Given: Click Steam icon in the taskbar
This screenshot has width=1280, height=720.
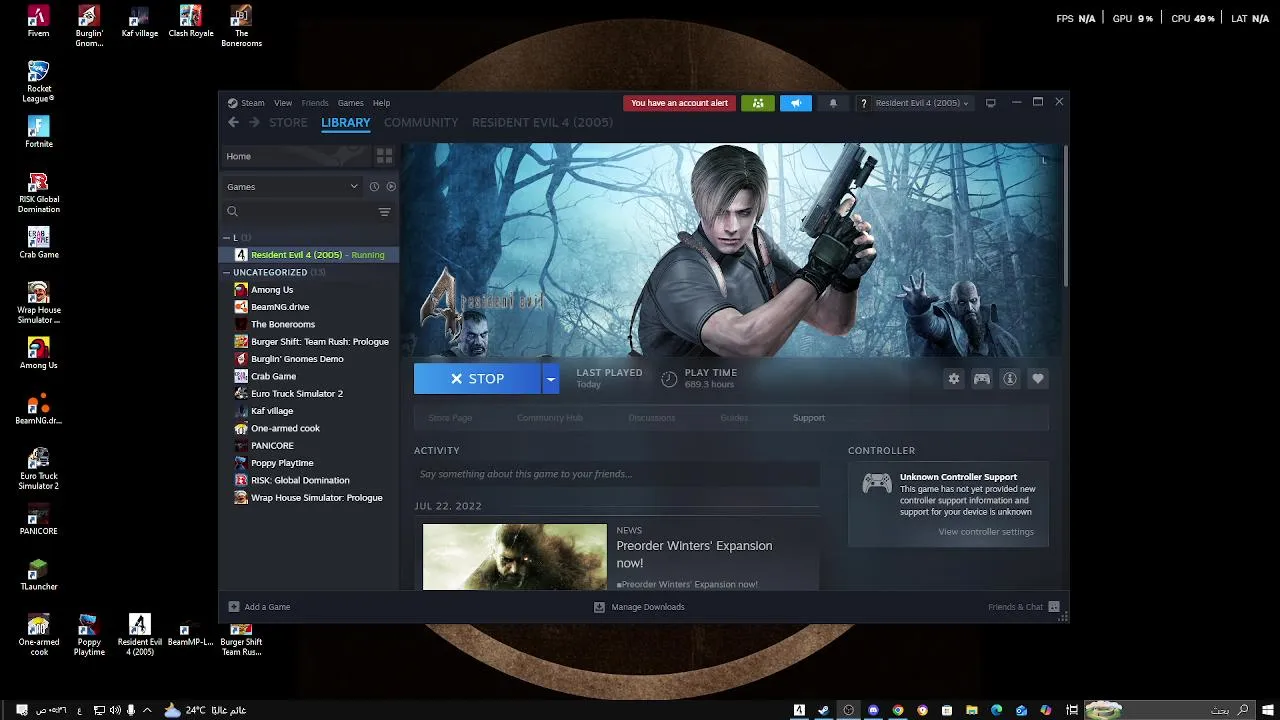Looking at the screenshot, I should pyautogui.click(x=823, y=710).
